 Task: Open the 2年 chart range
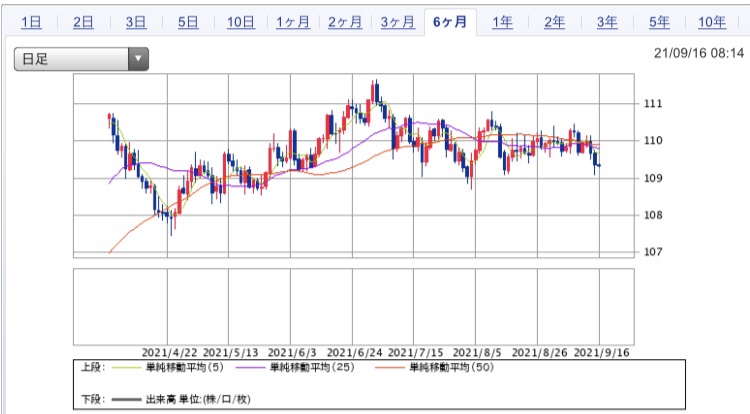click(554, 22)
